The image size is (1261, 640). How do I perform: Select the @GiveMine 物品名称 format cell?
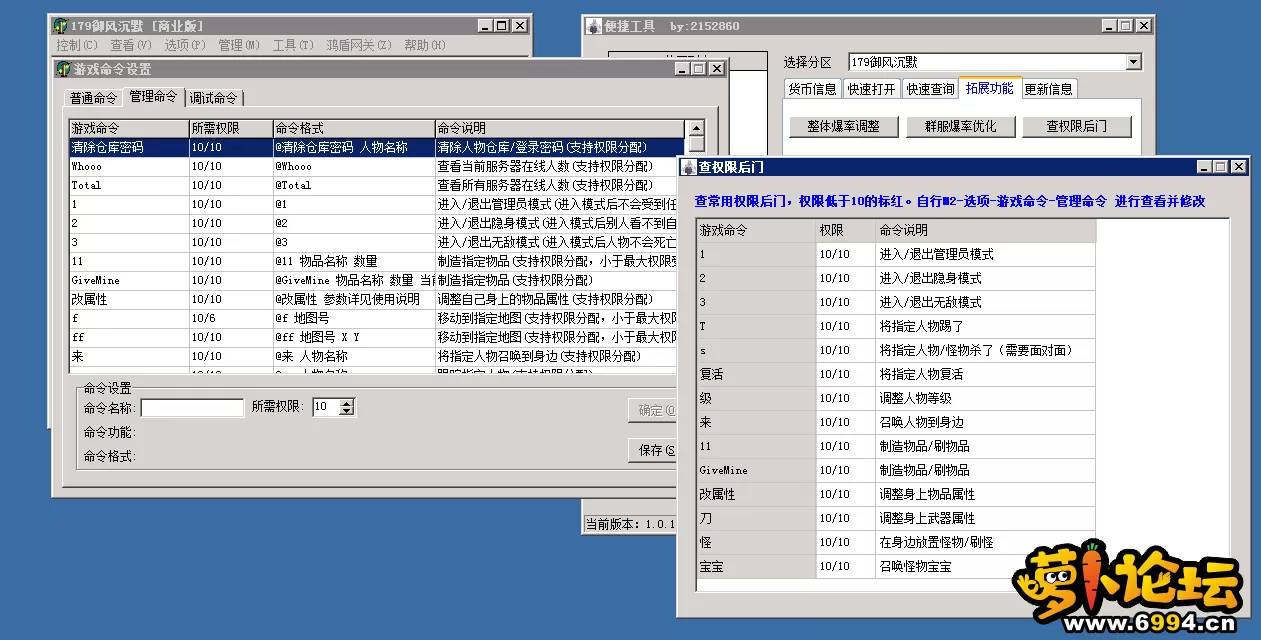point(353,280)
